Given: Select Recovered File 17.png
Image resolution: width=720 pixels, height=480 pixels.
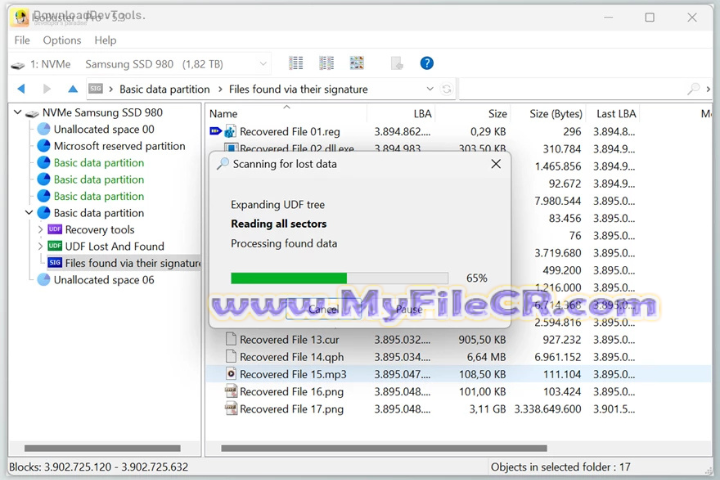Looking at the screenshot, I should tap(292, 409).
